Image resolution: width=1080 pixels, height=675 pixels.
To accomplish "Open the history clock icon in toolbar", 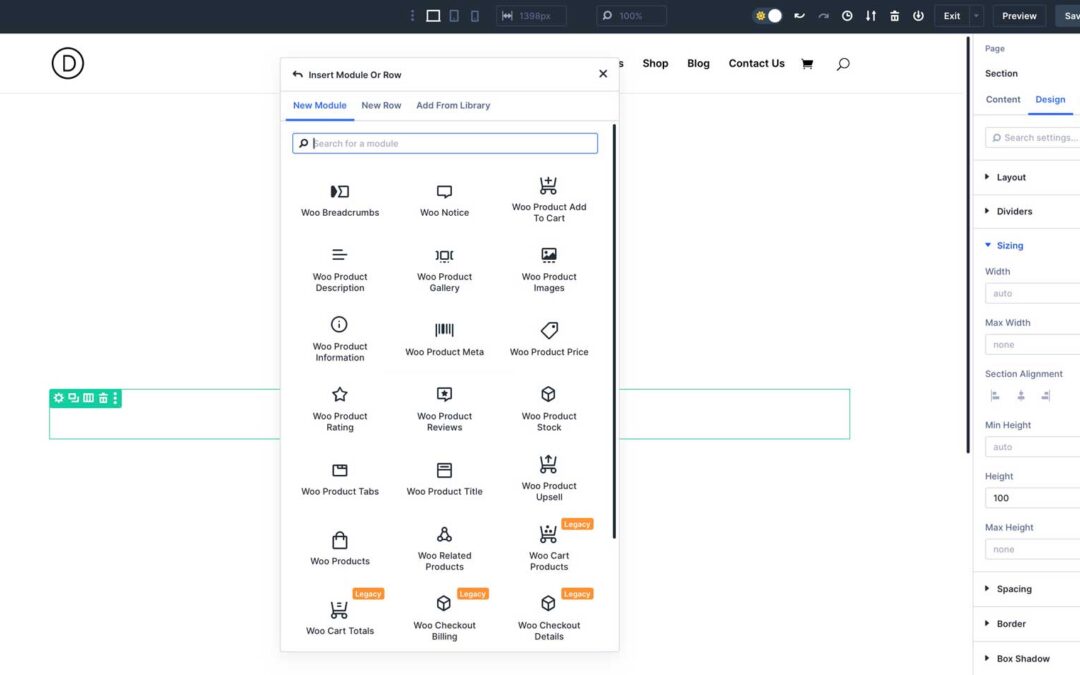I will [x=847, y=16].
